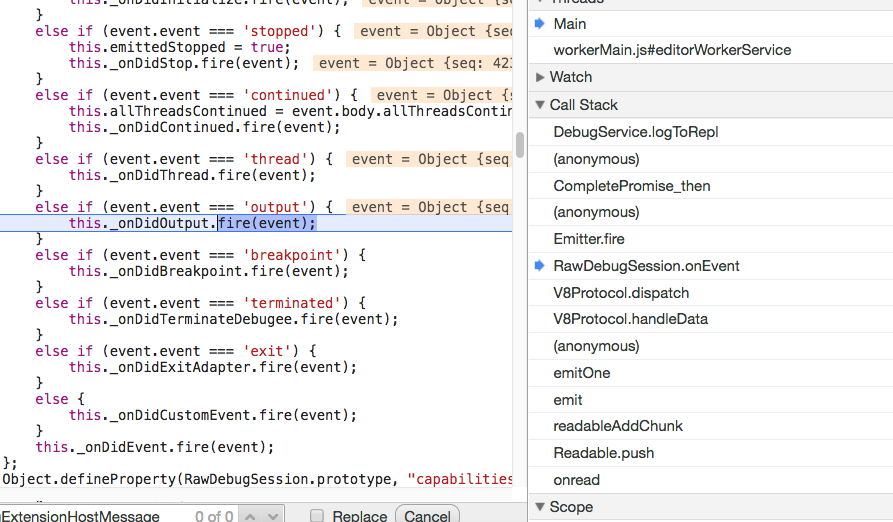Click the 'output' string literal

(275, 207)
